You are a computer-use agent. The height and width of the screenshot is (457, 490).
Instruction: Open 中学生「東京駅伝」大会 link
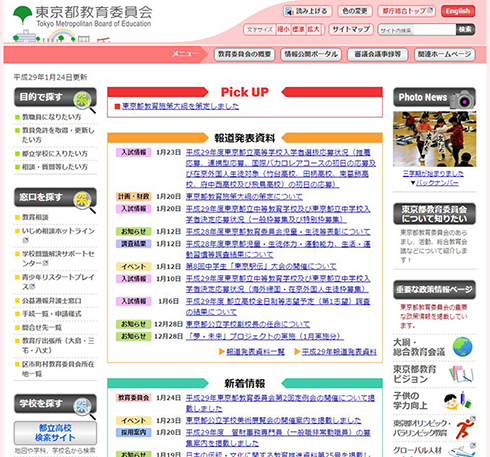tap(261, 266)
